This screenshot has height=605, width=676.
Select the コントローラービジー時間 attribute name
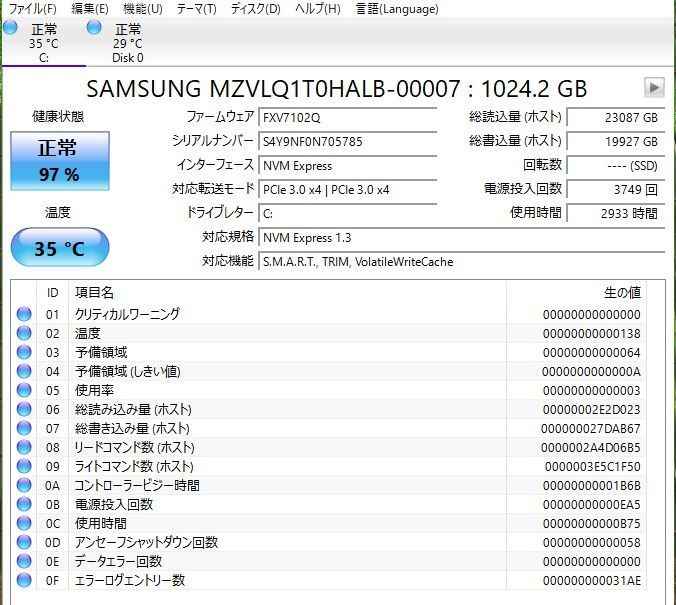137,485
